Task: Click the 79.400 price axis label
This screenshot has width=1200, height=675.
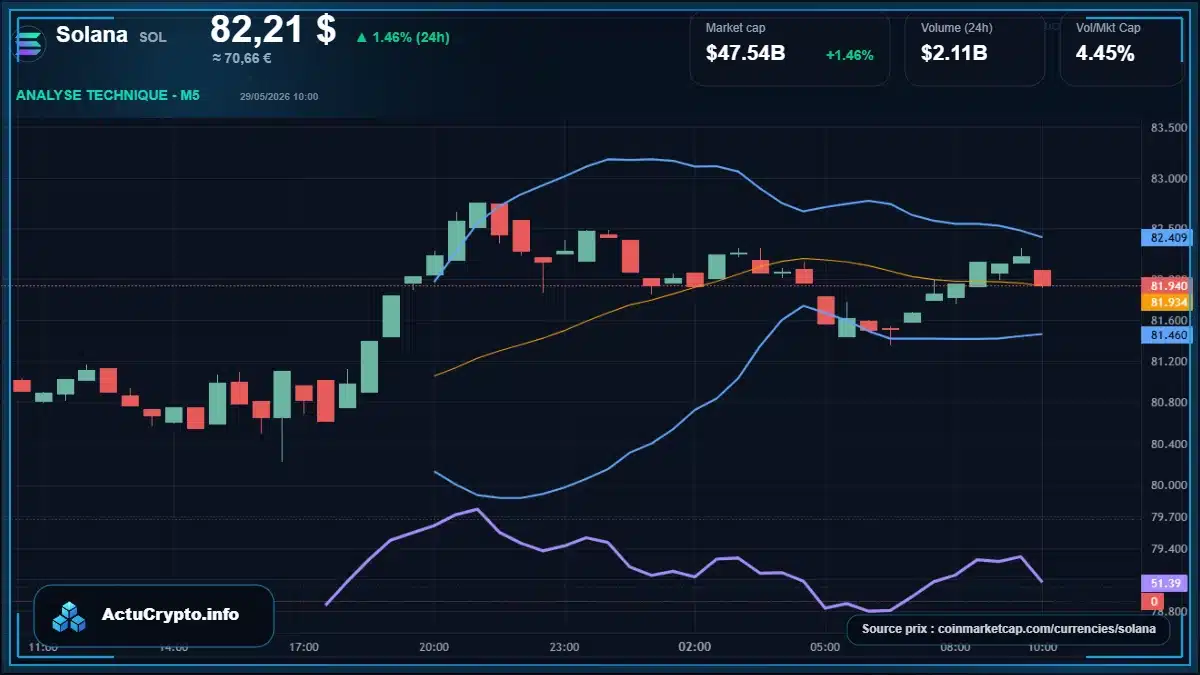Action: [1169, 550]
